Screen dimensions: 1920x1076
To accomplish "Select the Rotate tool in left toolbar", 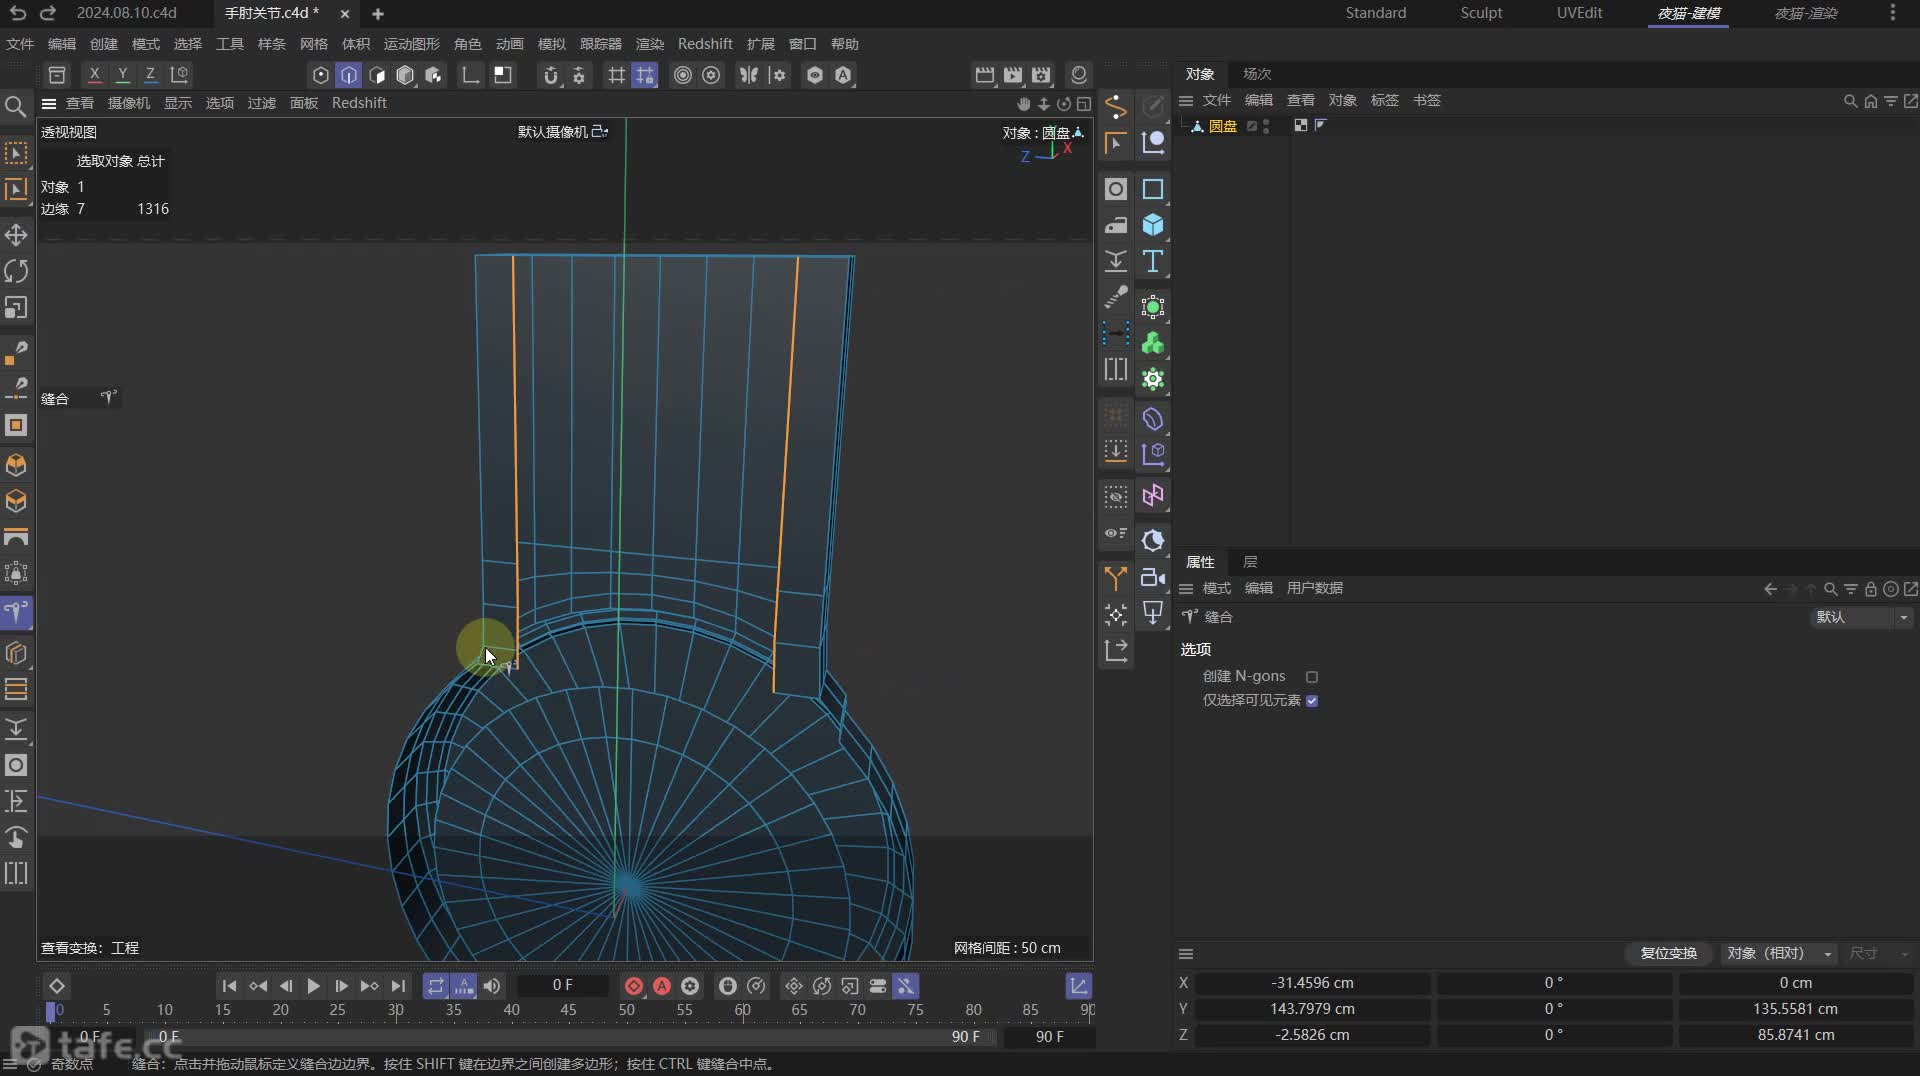I will 16,271.
